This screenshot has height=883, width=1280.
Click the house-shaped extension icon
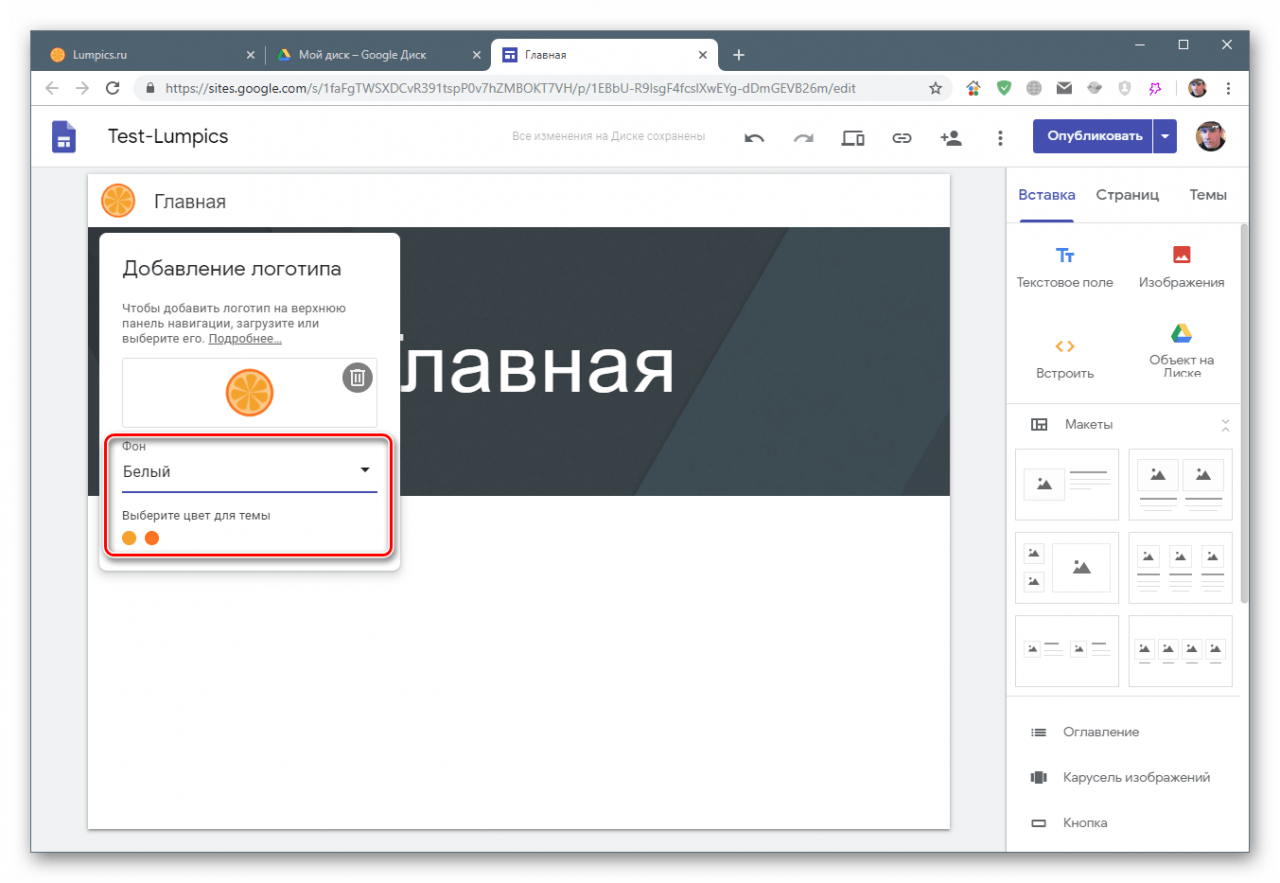(973, 88)
